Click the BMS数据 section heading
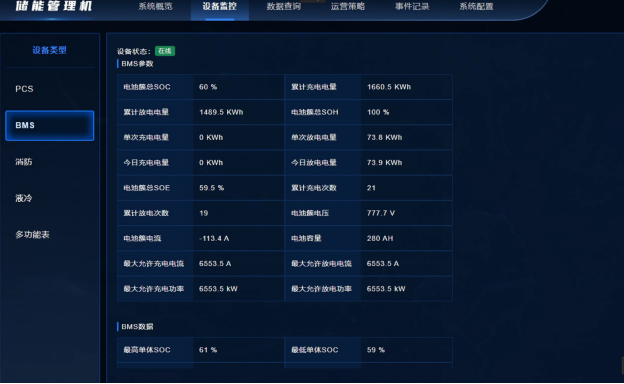 click(137, 327)
